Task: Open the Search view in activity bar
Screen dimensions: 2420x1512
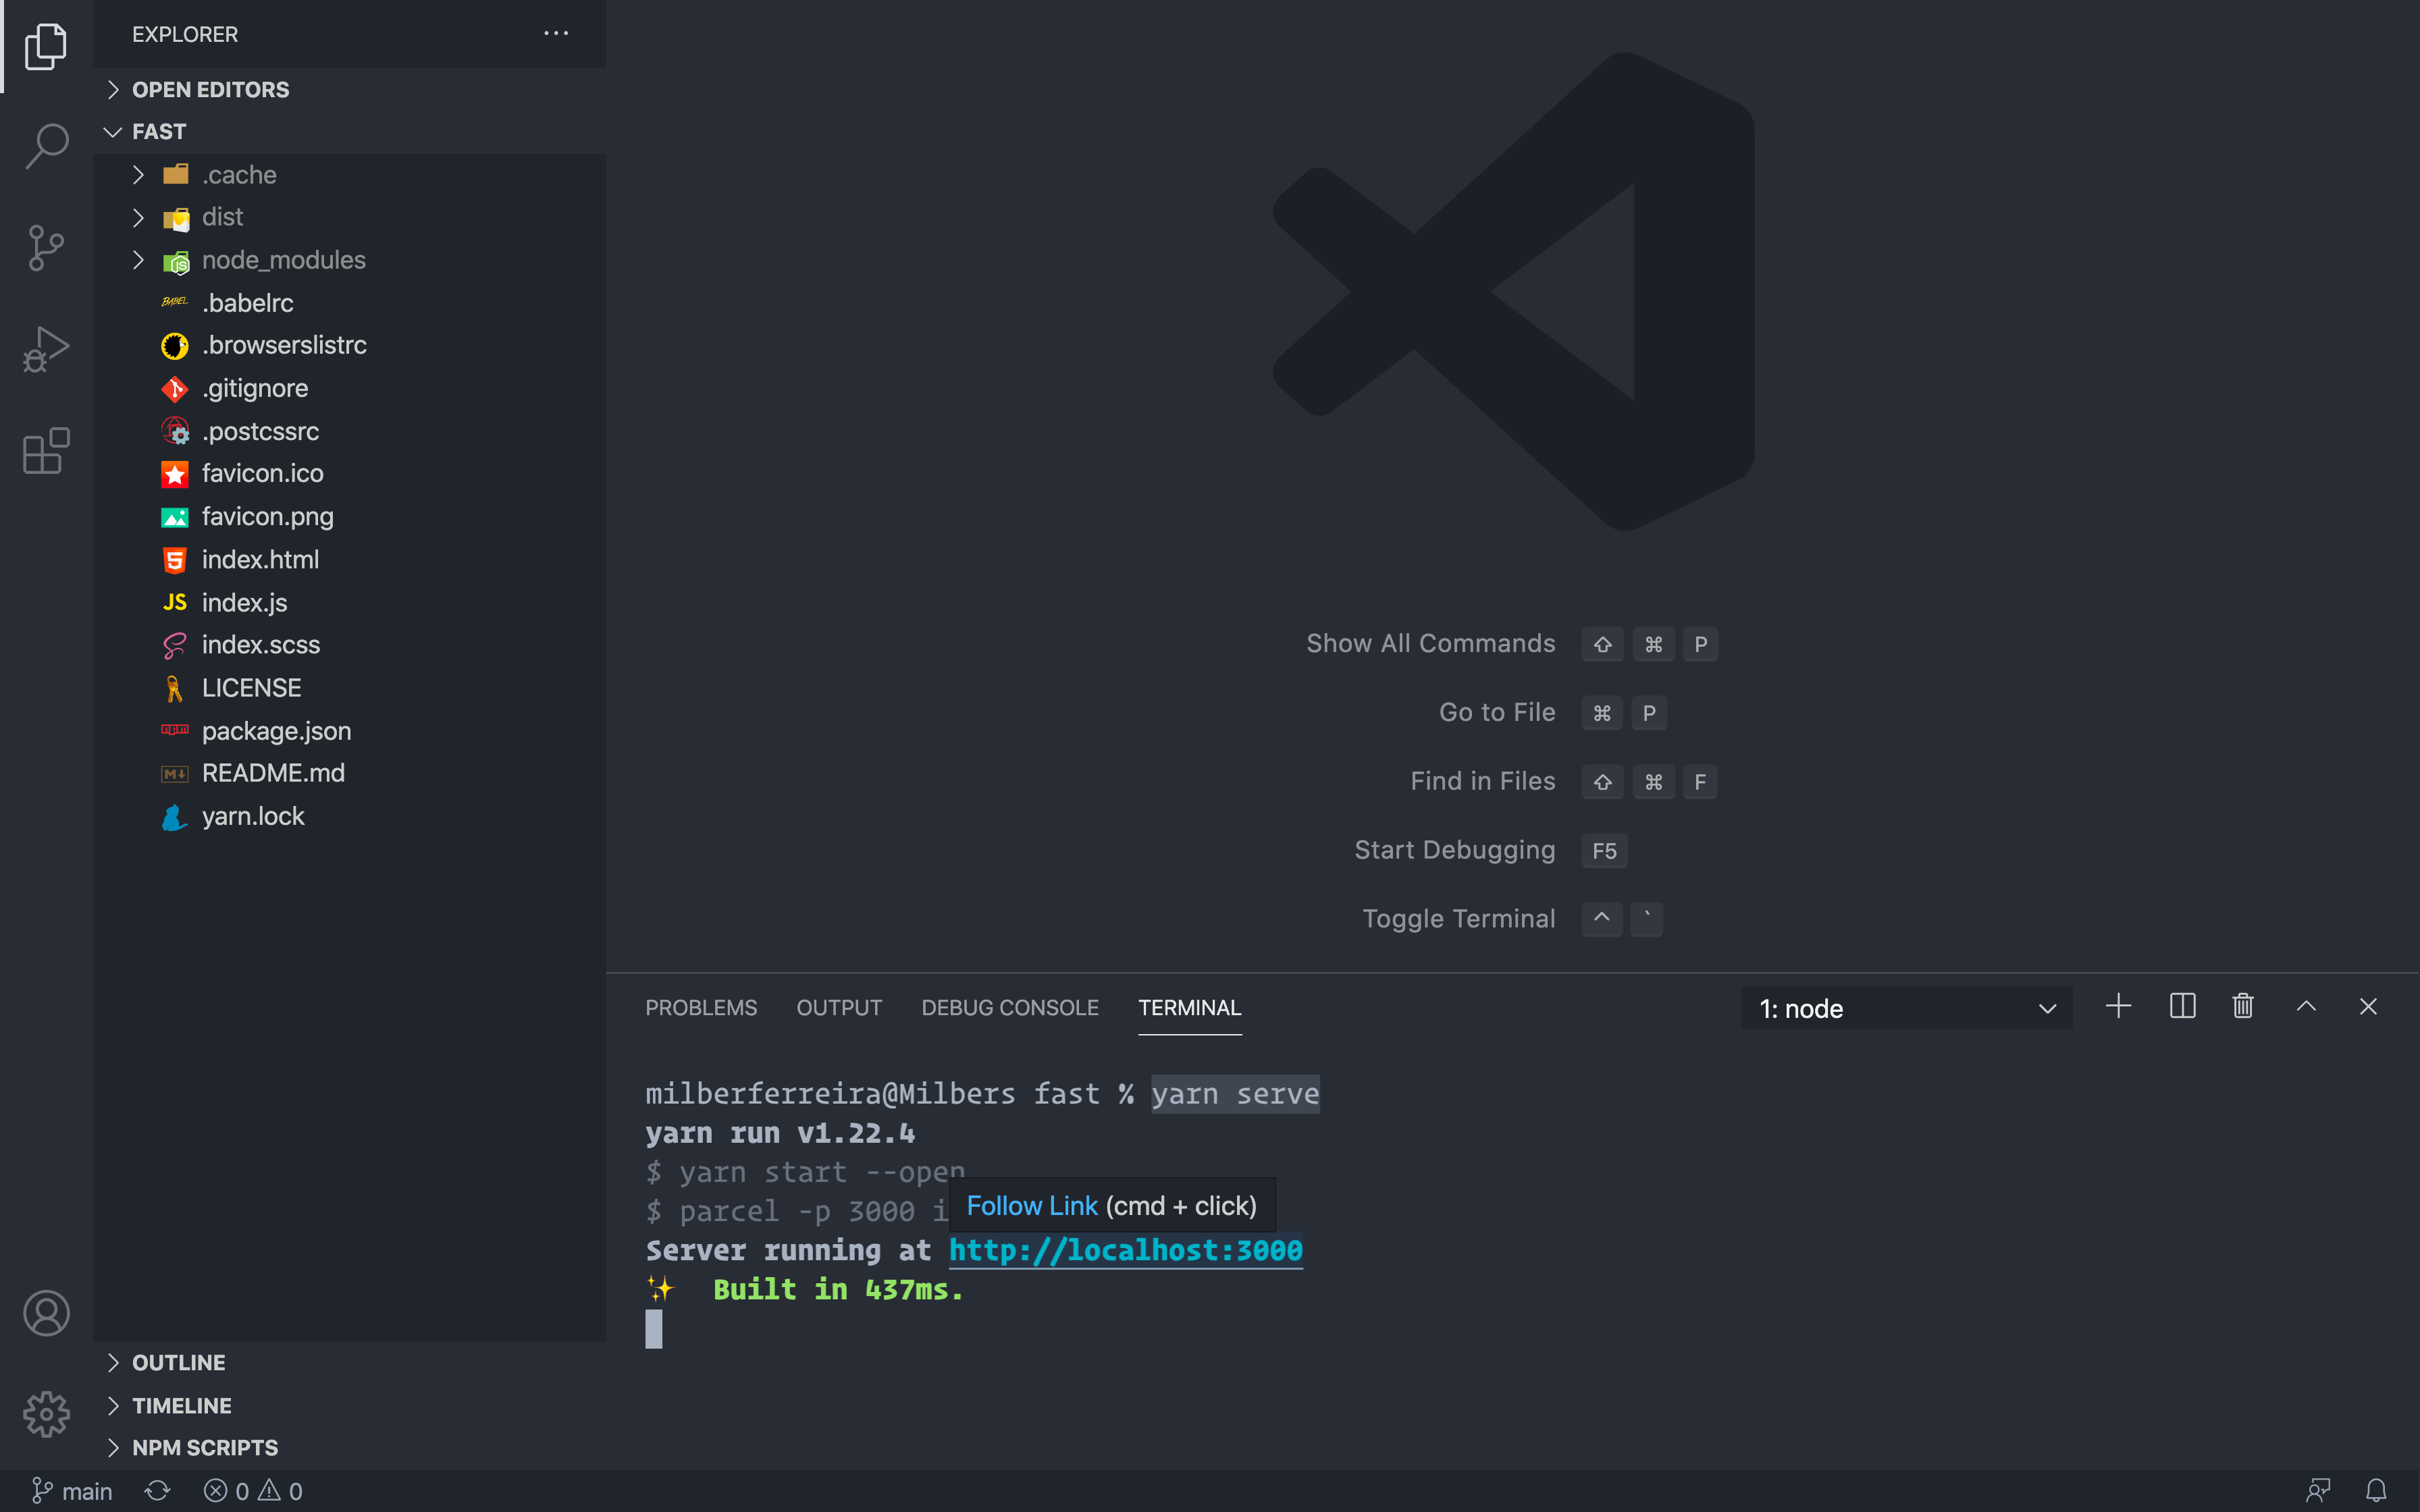Action: 46,147
